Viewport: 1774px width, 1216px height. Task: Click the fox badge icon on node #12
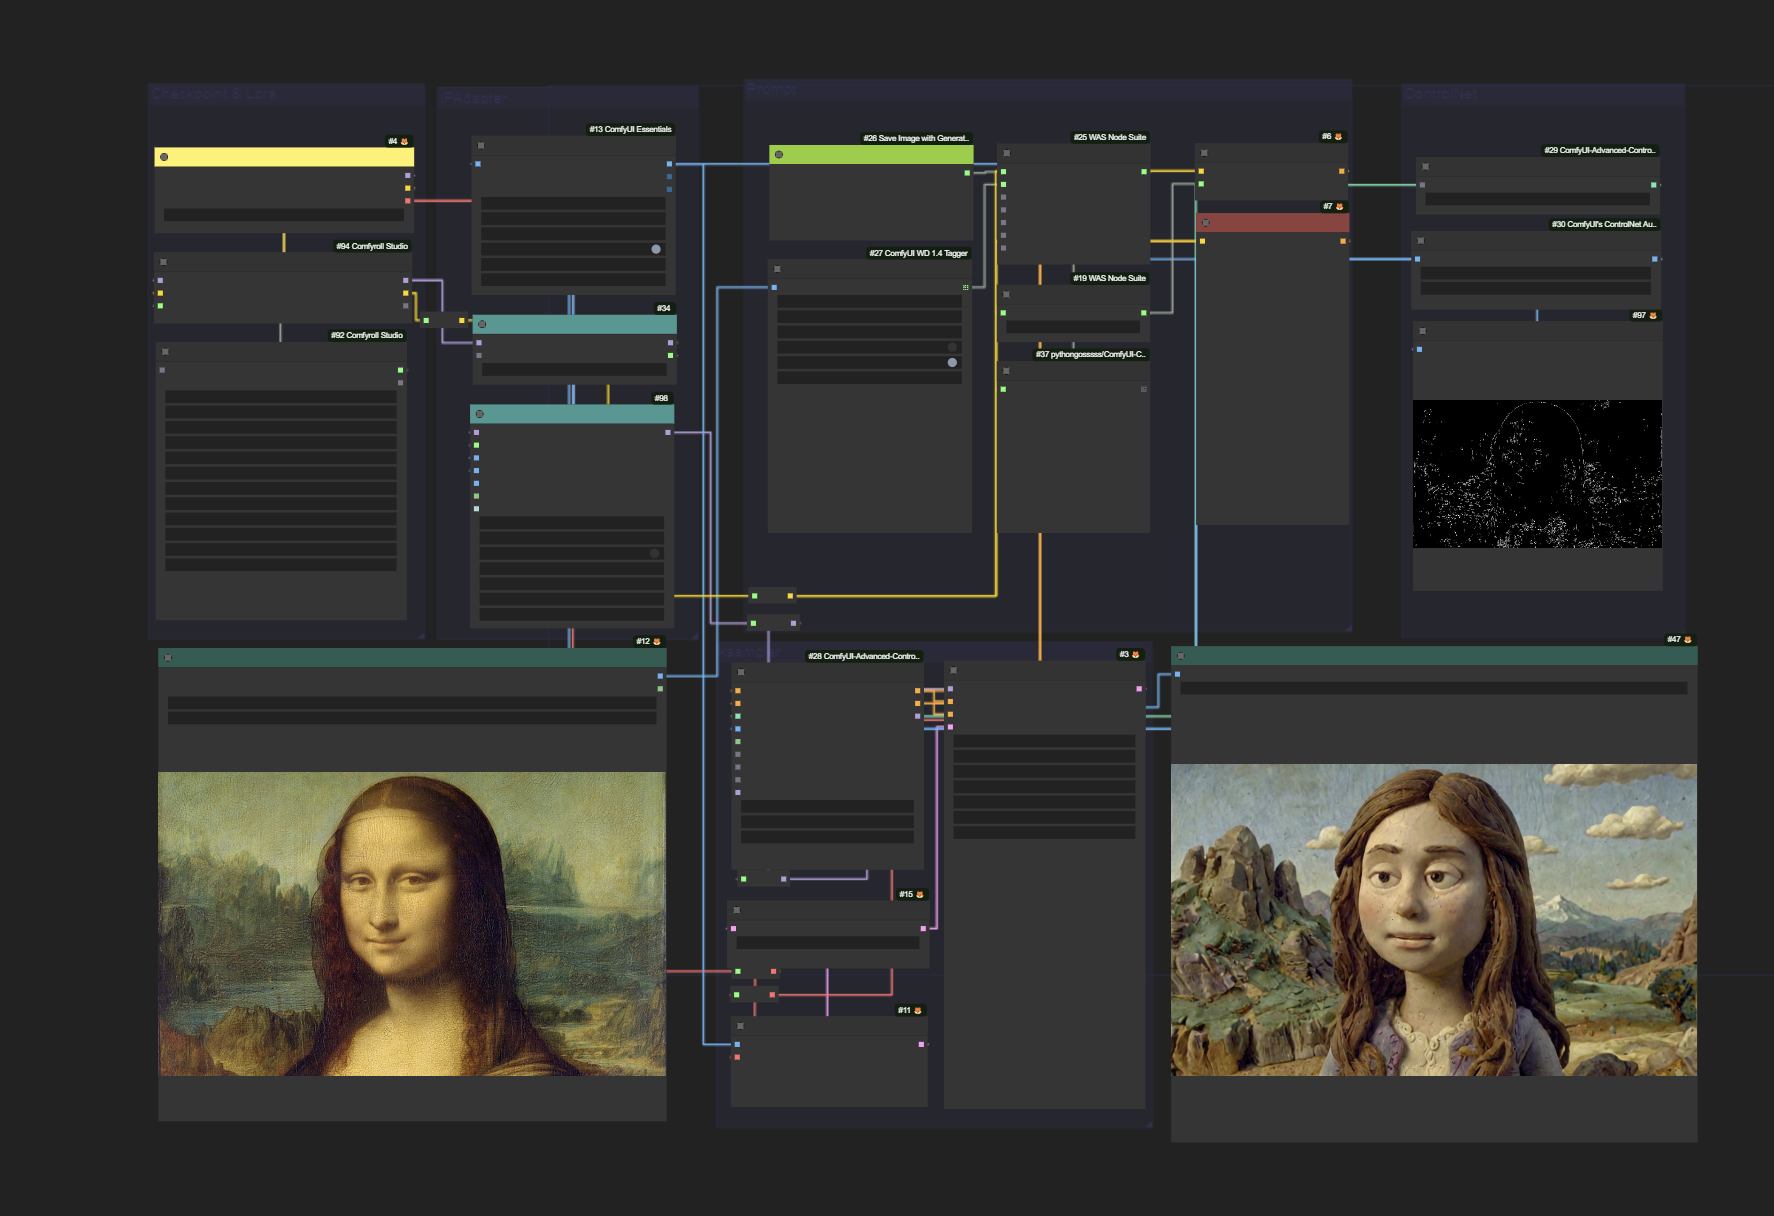pos(657,642)
